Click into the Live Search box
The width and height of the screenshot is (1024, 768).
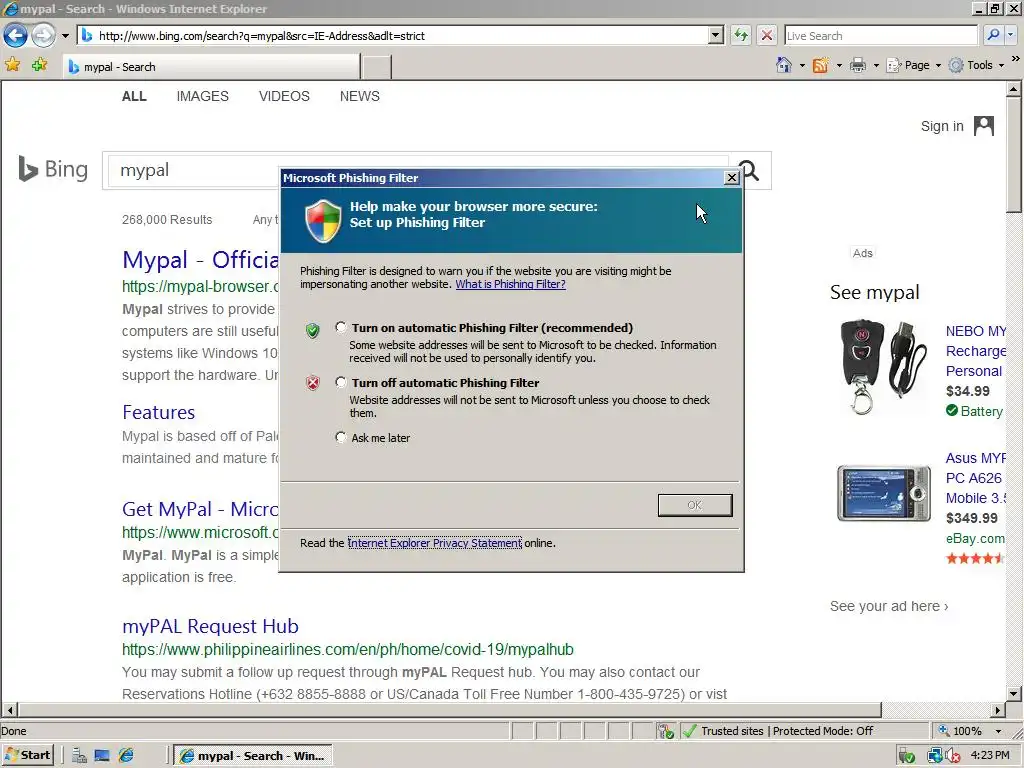(880, 36)
